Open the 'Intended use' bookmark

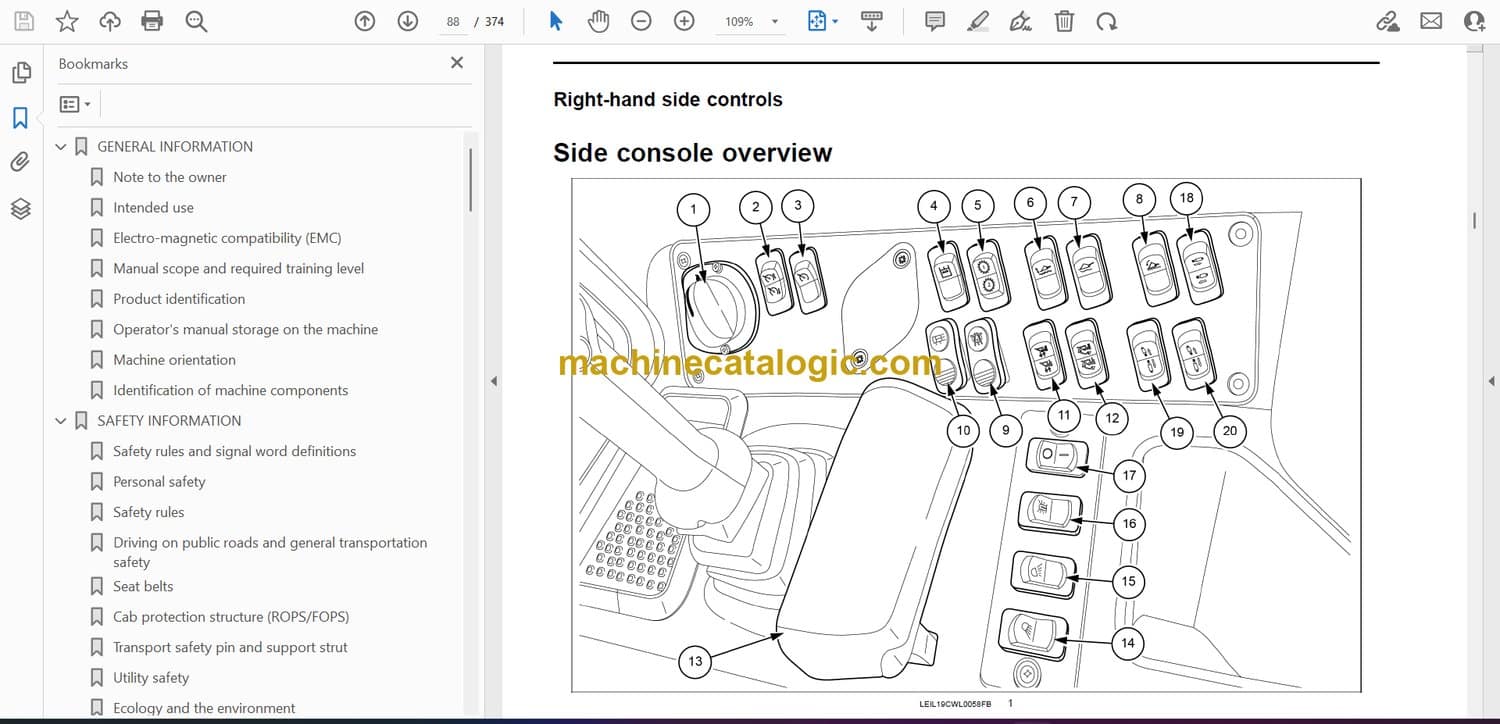pos(153,207)
